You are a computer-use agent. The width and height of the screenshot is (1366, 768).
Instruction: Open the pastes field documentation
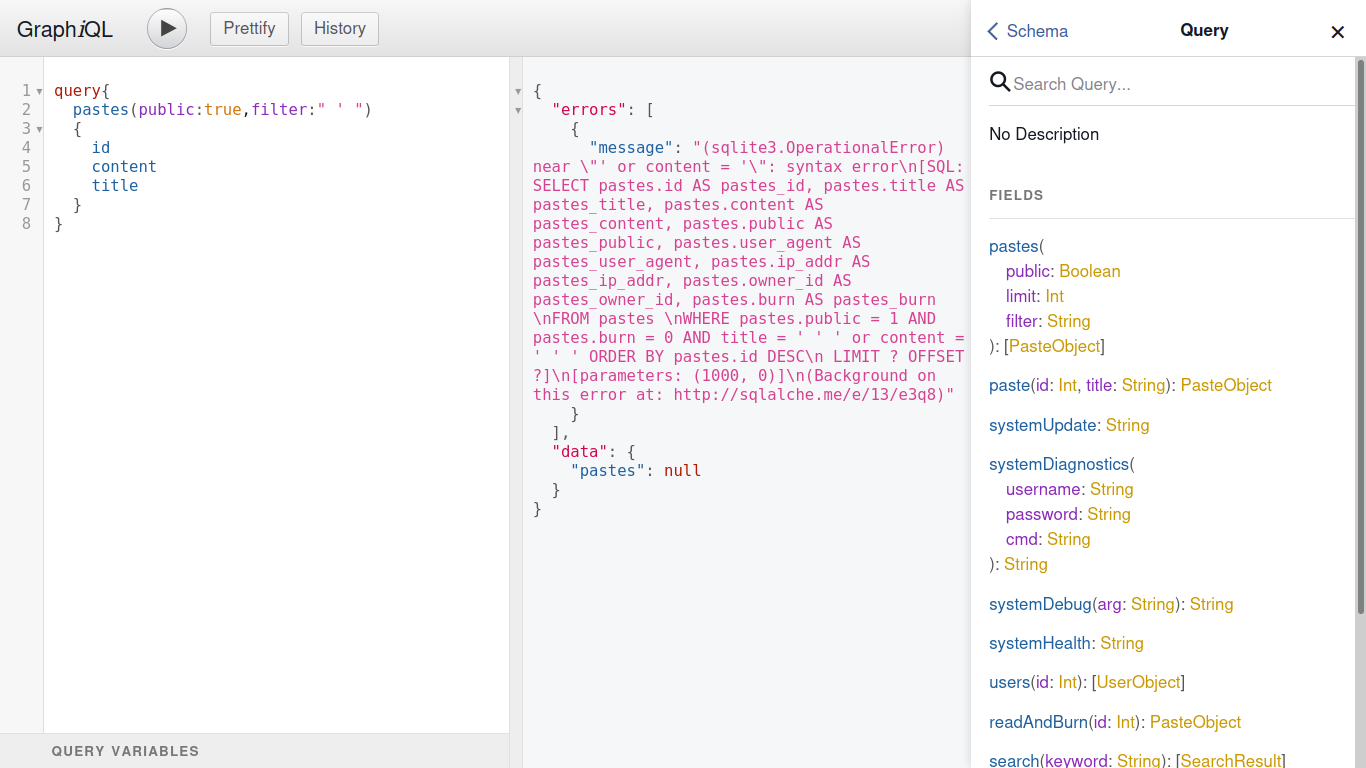tap(1013, 246)
